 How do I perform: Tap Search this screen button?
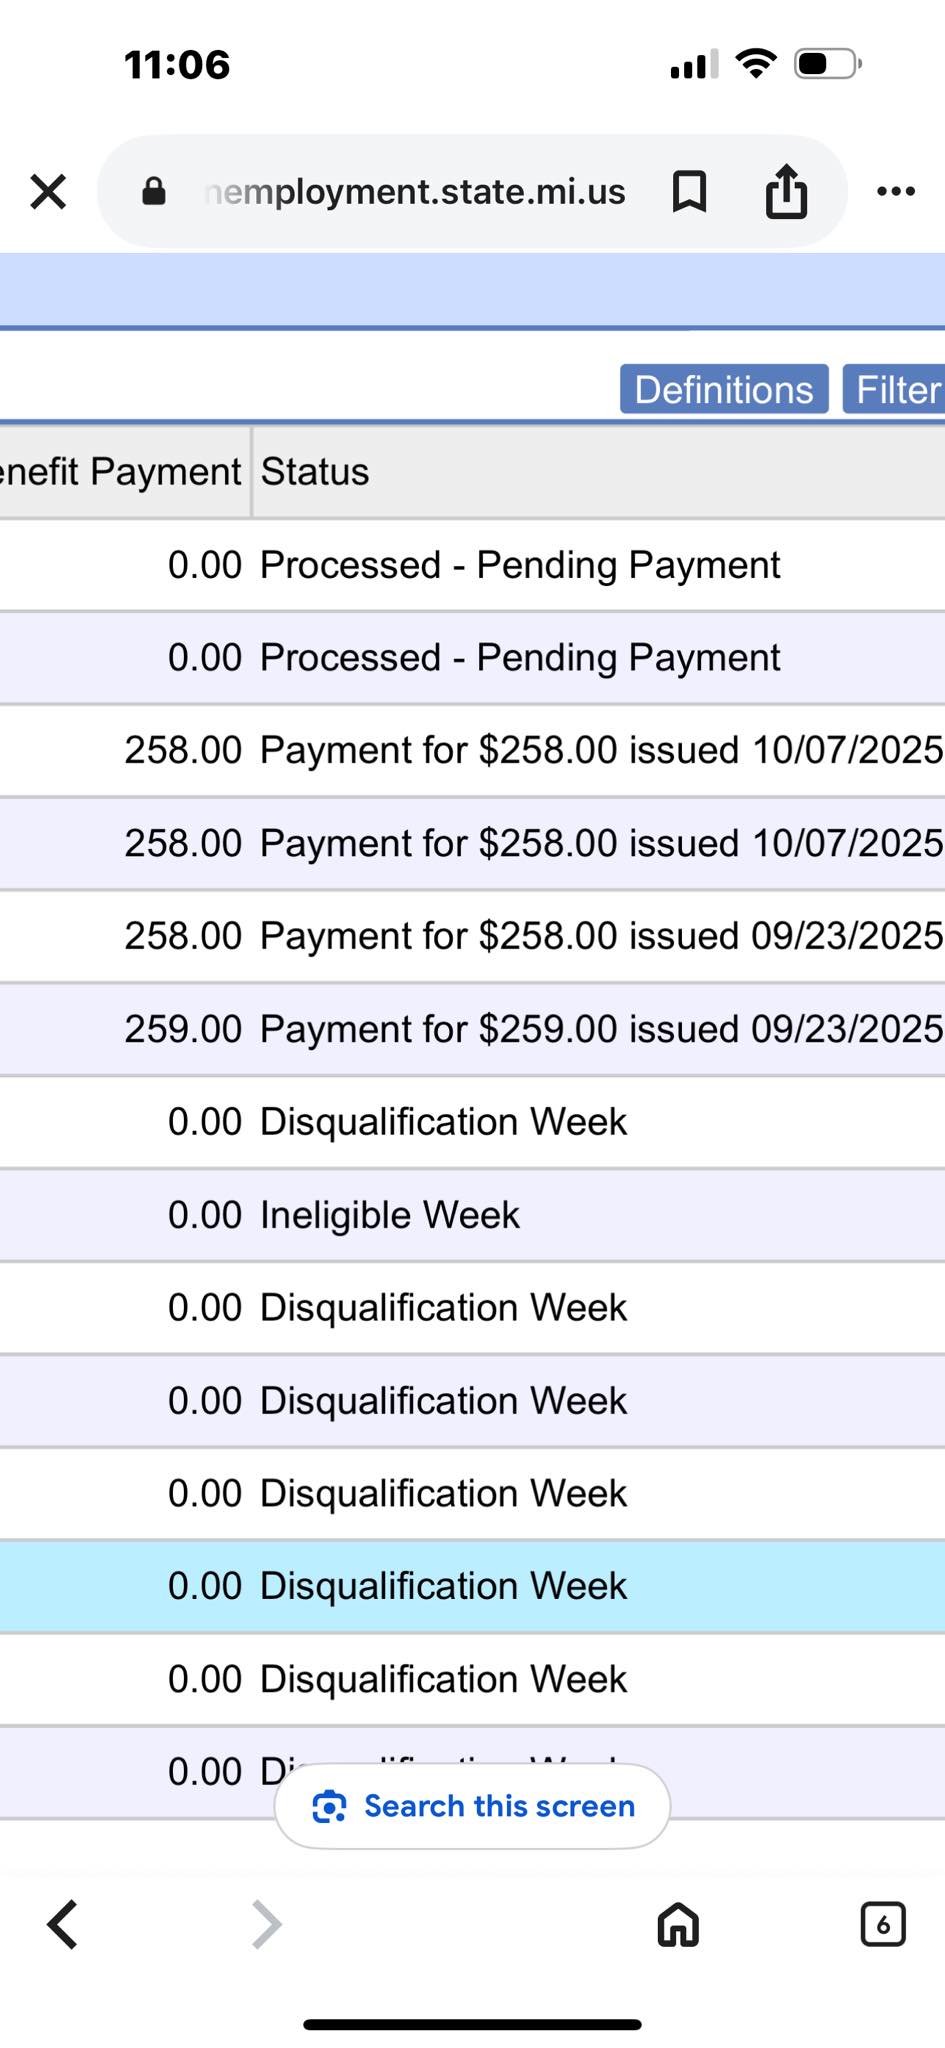click(472, 1806)
